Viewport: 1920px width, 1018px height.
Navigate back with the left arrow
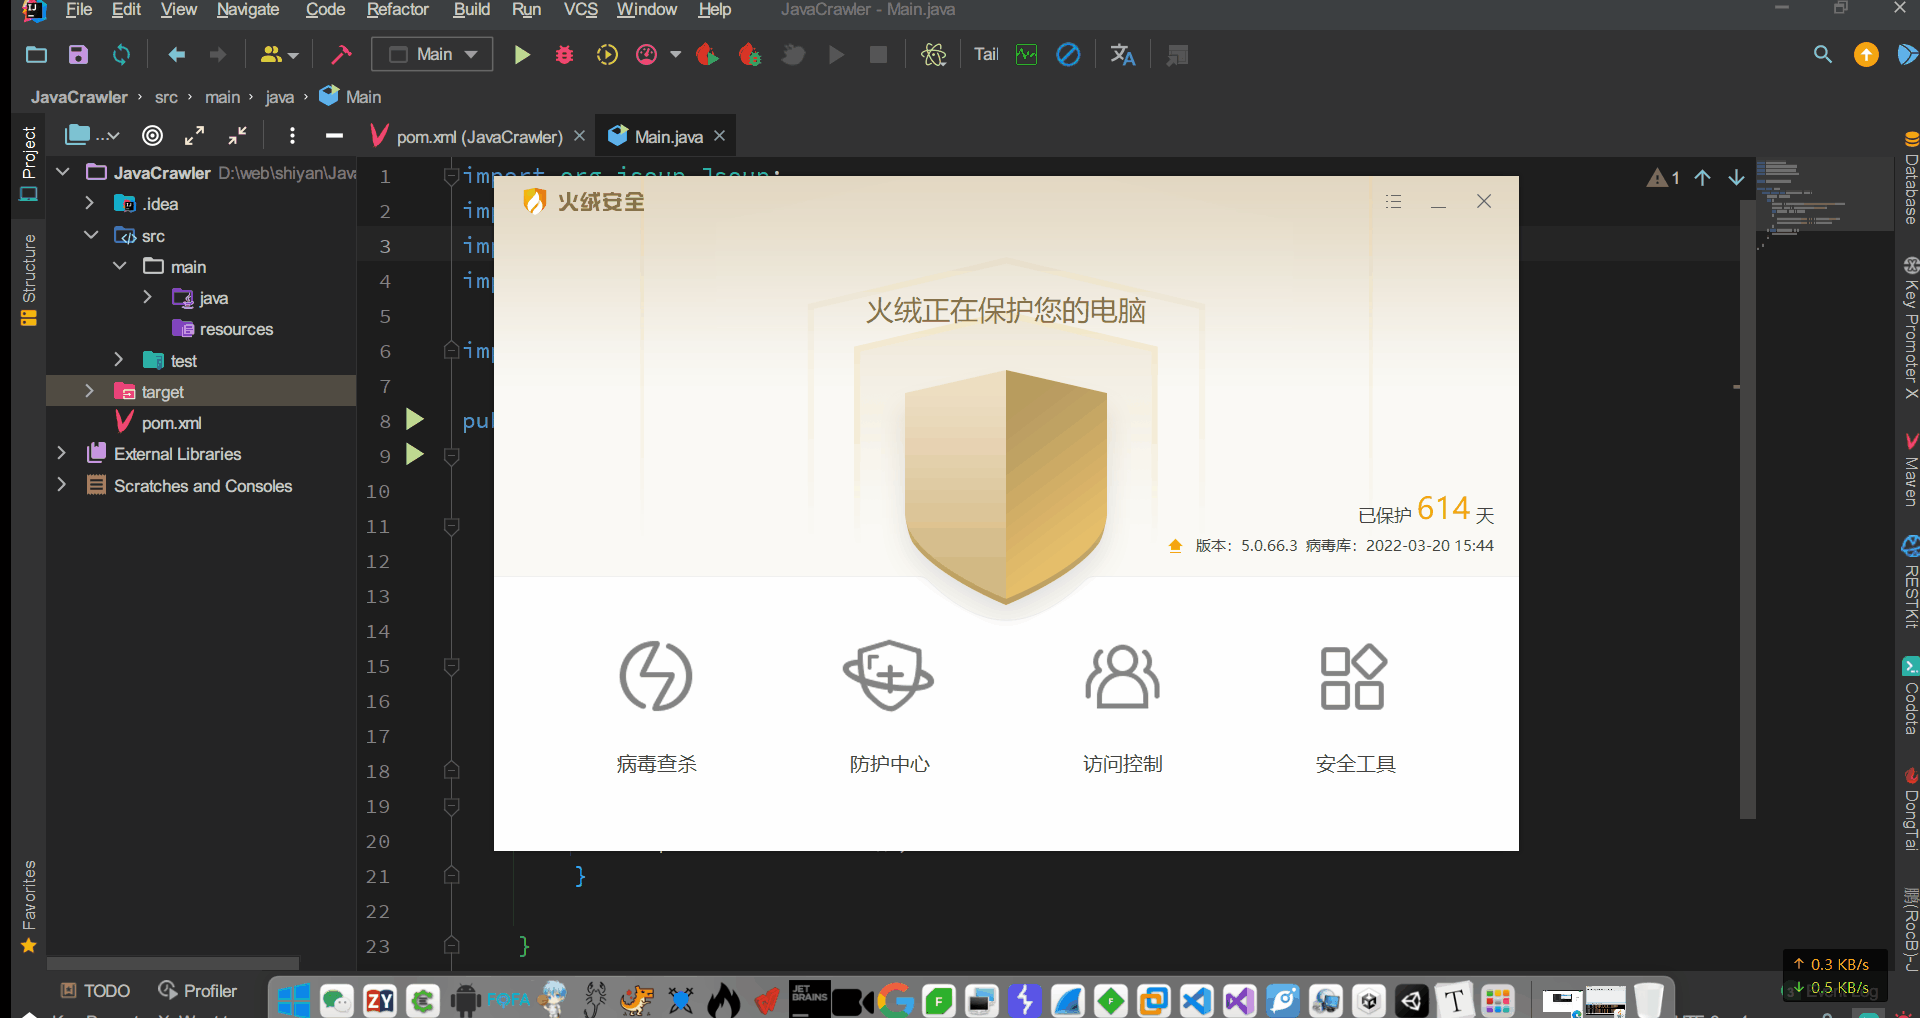(176, 55)
